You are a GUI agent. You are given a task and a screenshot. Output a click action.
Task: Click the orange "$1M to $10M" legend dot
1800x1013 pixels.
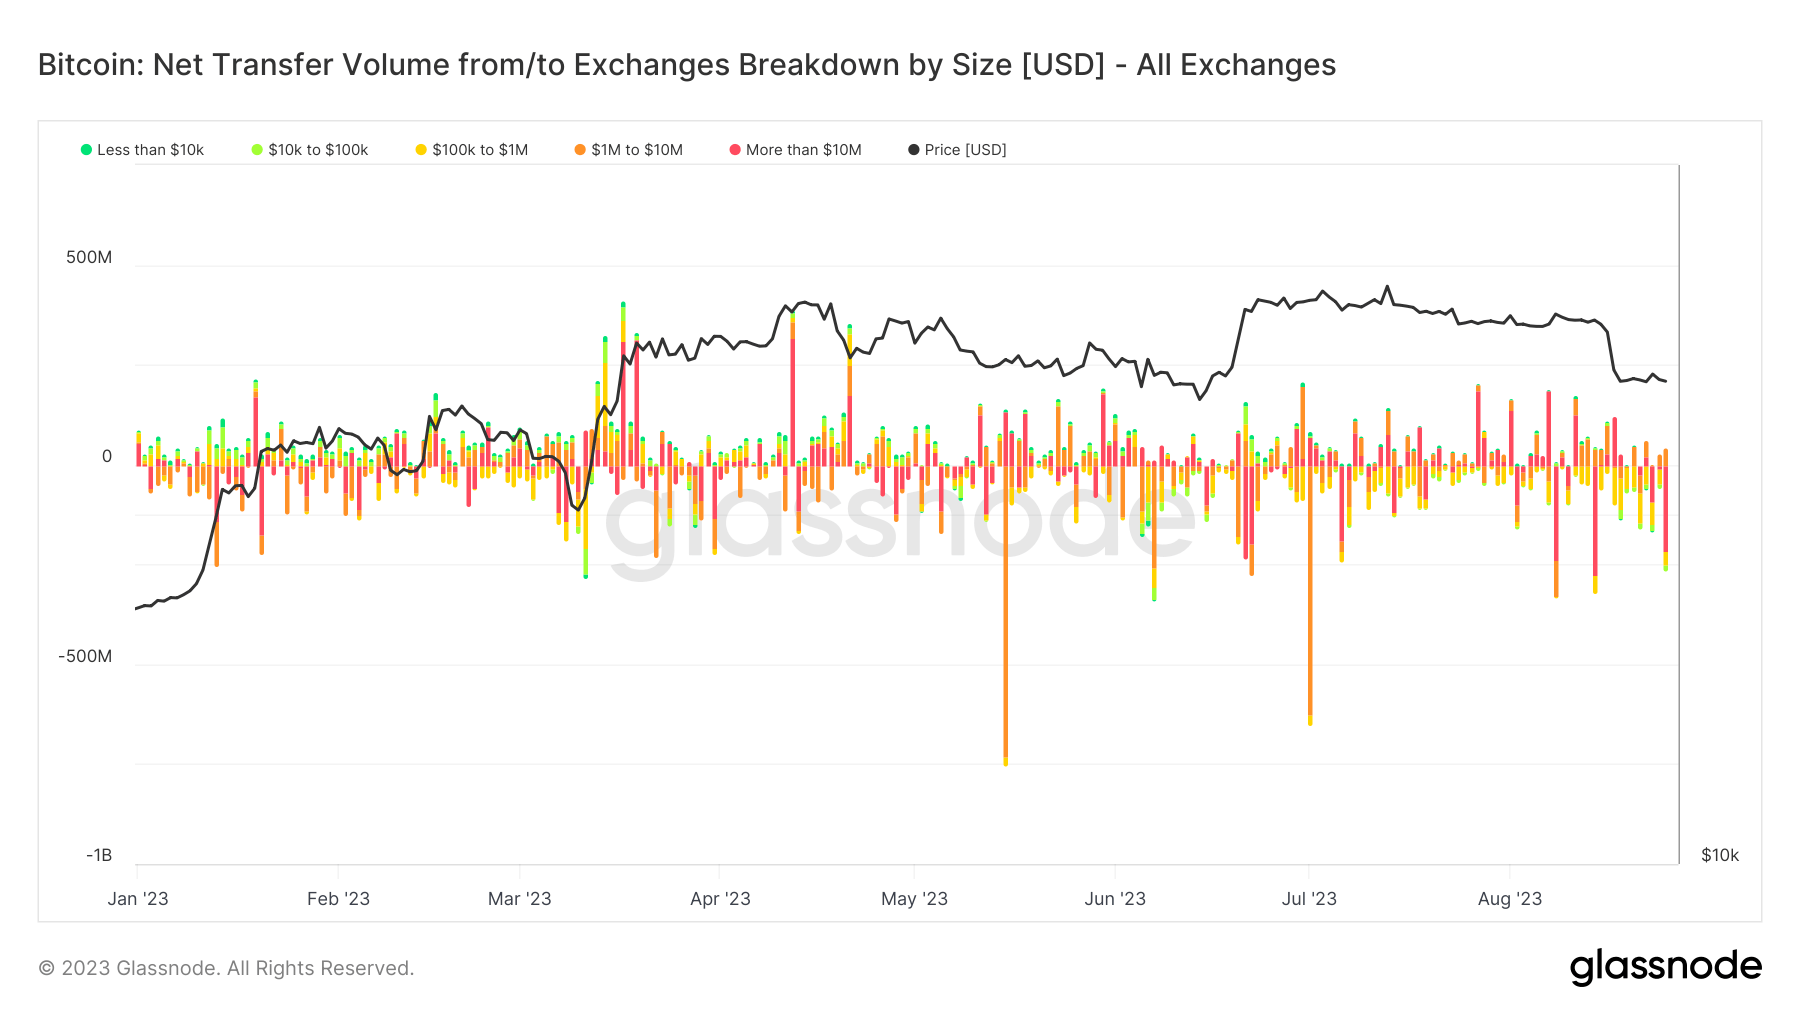point(580,150)
